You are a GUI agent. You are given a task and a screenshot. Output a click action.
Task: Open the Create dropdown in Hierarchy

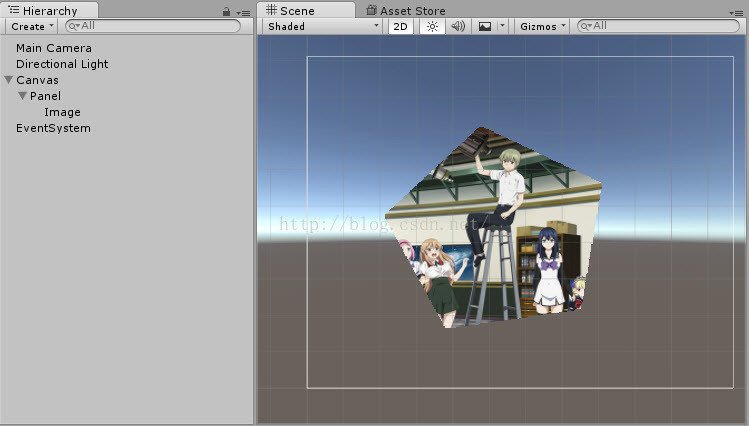(32, 26)
